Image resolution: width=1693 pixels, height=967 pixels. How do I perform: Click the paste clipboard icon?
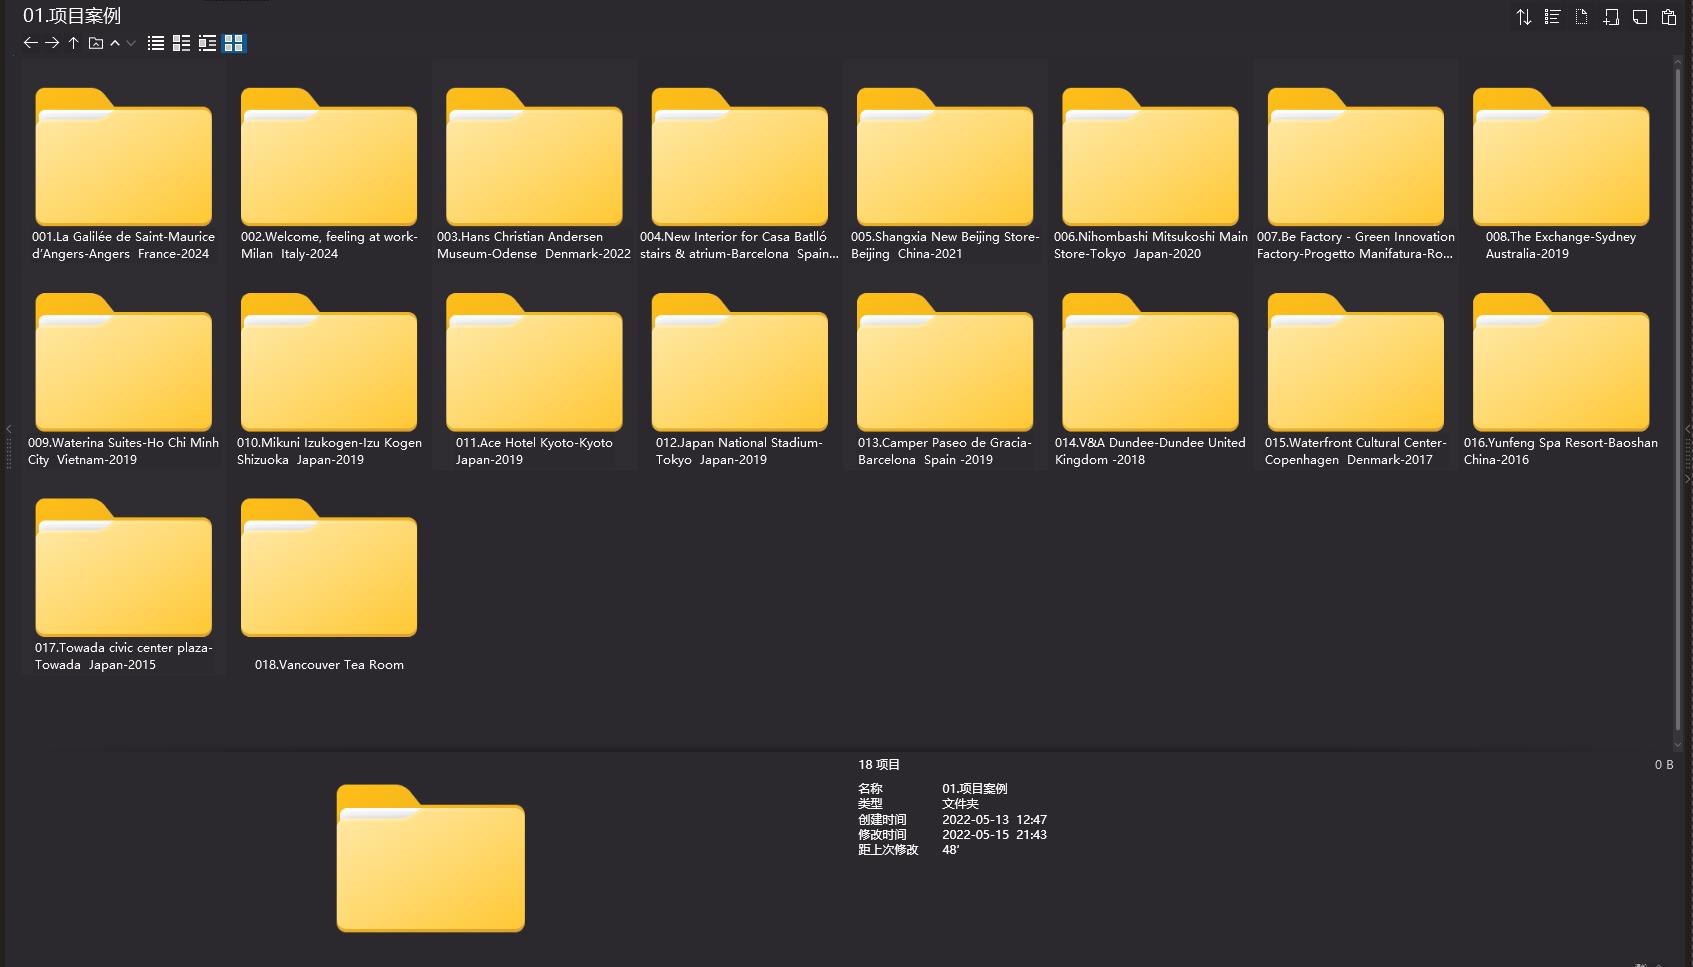[1669, 17]
